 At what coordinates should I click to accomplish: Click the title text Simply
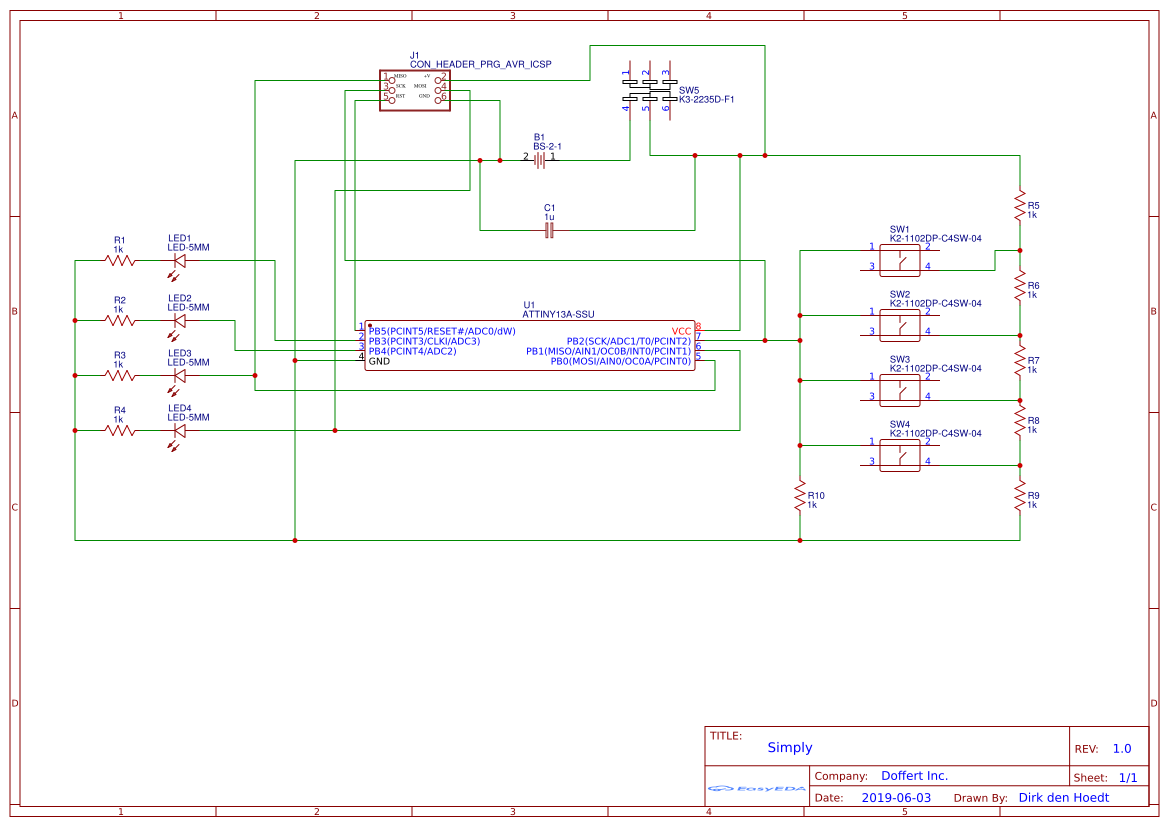click(790, 748)
